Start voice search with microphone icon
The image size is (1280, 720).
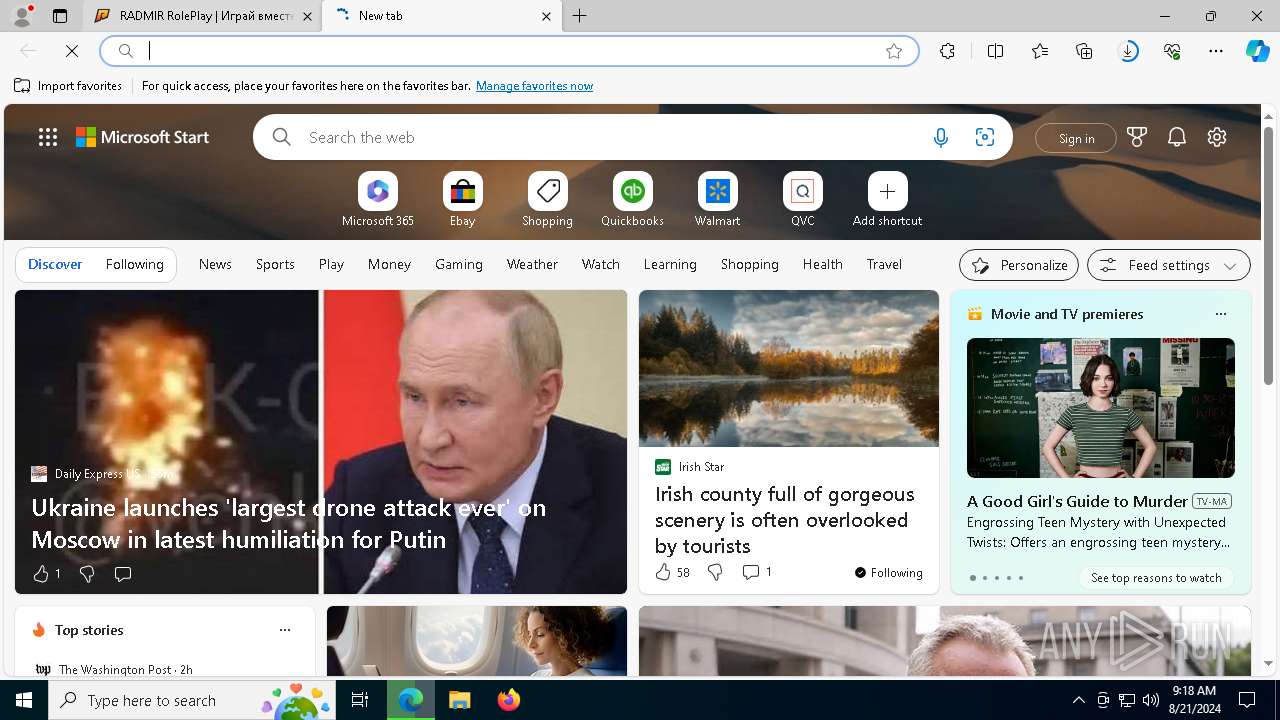(x=940, y=137)
